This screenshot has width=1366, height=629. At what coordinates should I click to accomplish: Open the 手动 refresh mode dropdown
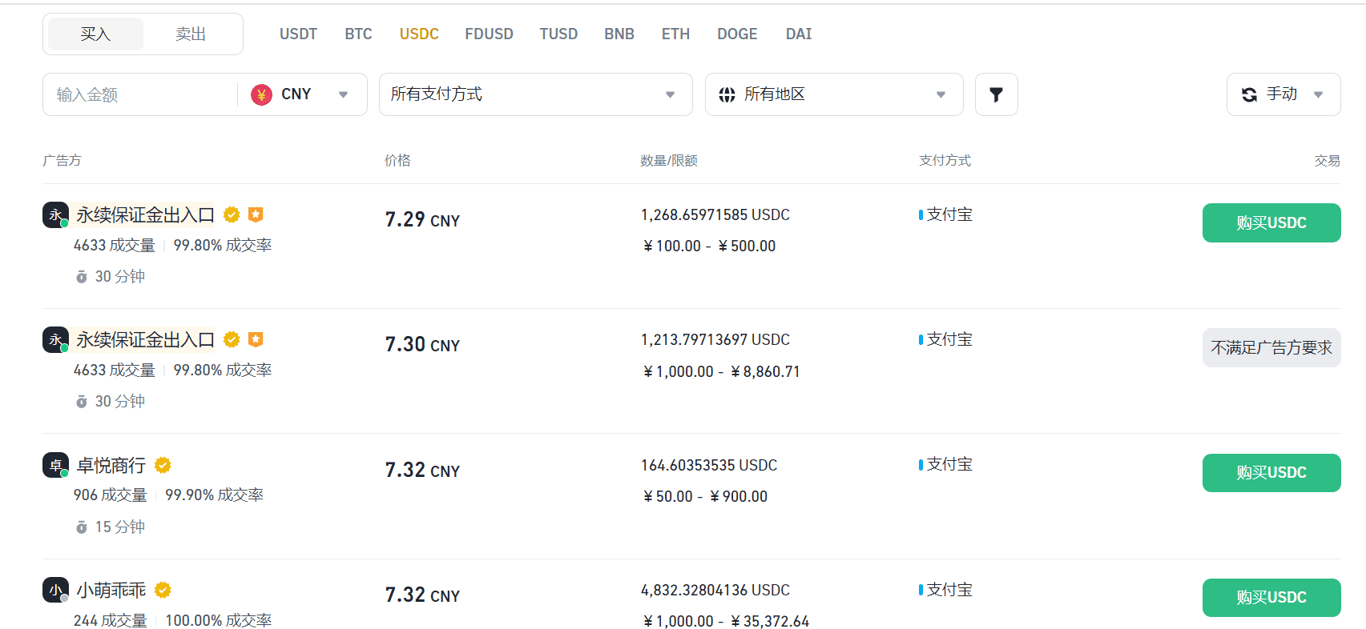point(1283,94)
